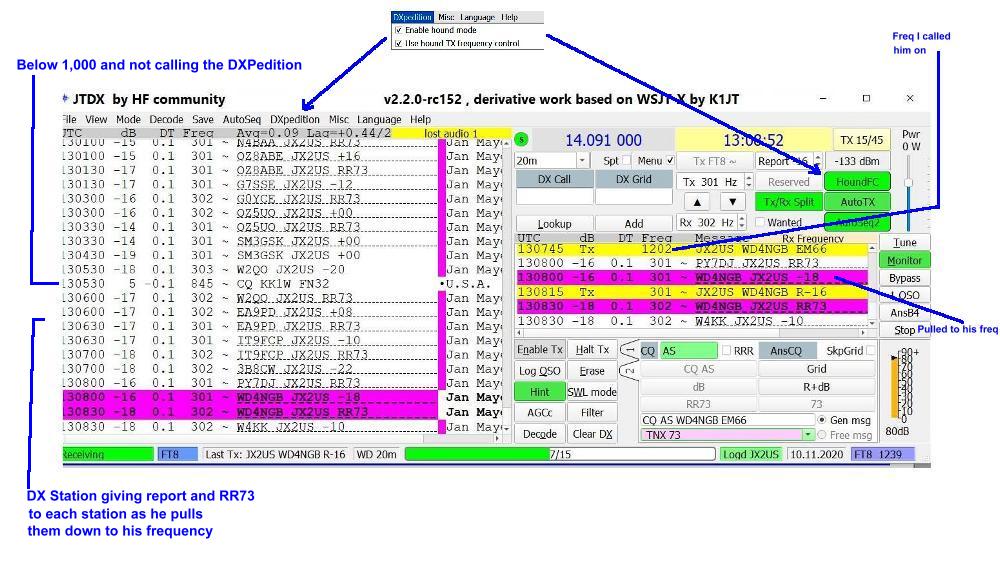Click the TX 15/45 period button

861,140
